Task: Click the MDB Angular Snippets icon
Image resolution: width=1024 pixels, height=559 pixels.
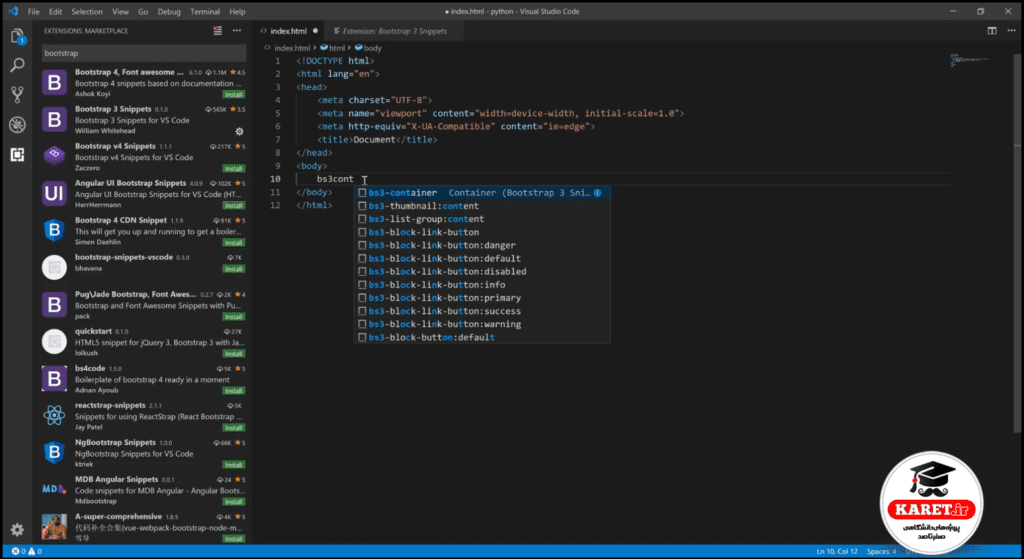Action: point(54,490)
